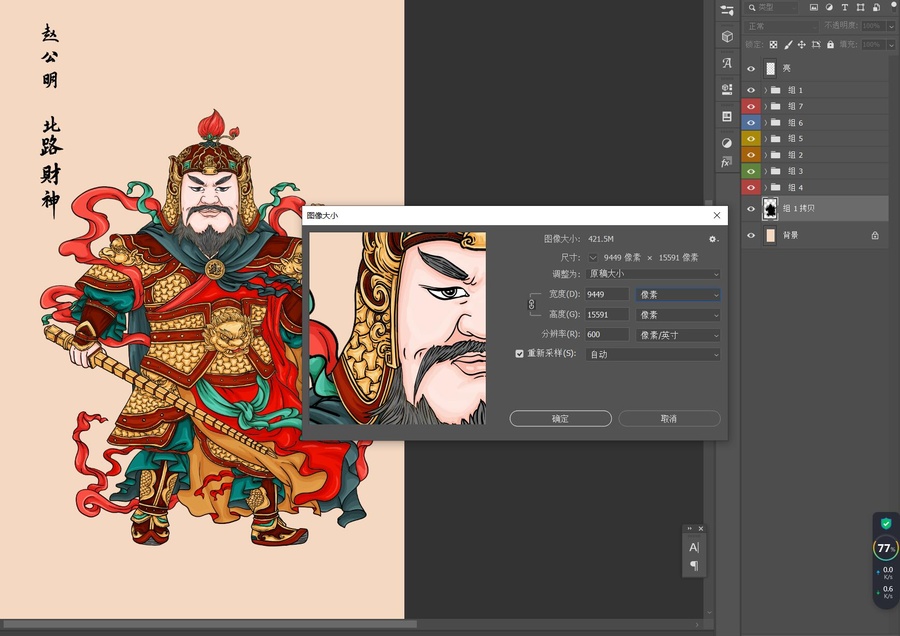Viewport: 900px width, 636px height.
Task: Filter layers by pixel layers icon
Action: point(814,7)
